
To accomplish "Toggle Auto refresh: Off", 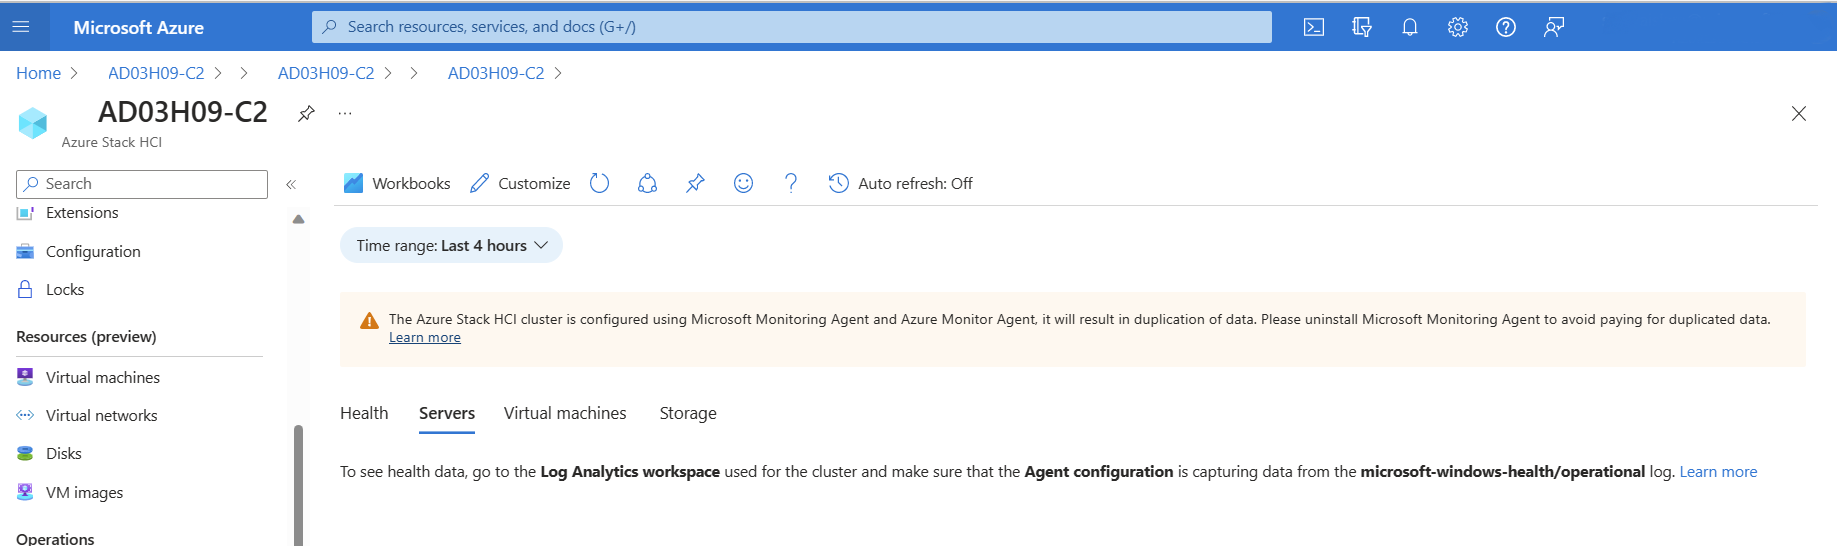I will [x=900, y=183].
